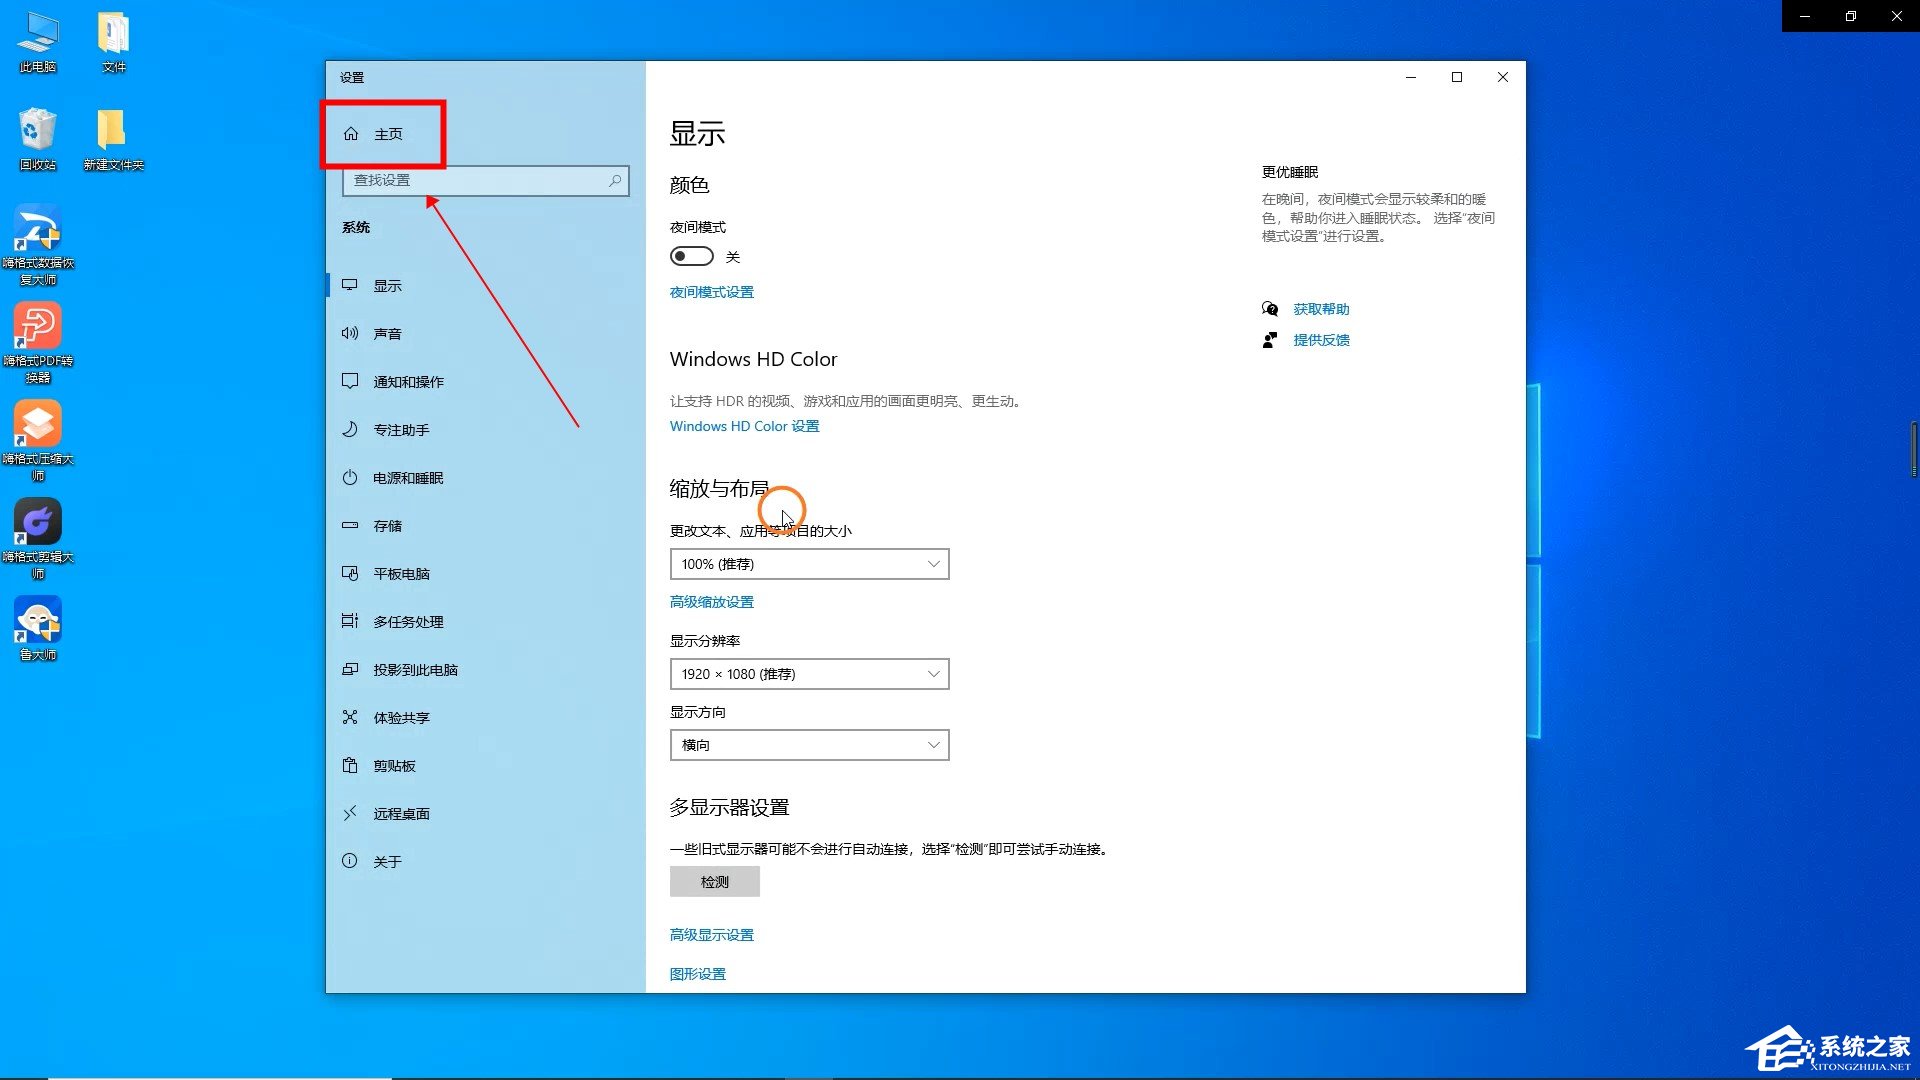
Task: Open Storage (存储) settings
Action: (387, 526)
